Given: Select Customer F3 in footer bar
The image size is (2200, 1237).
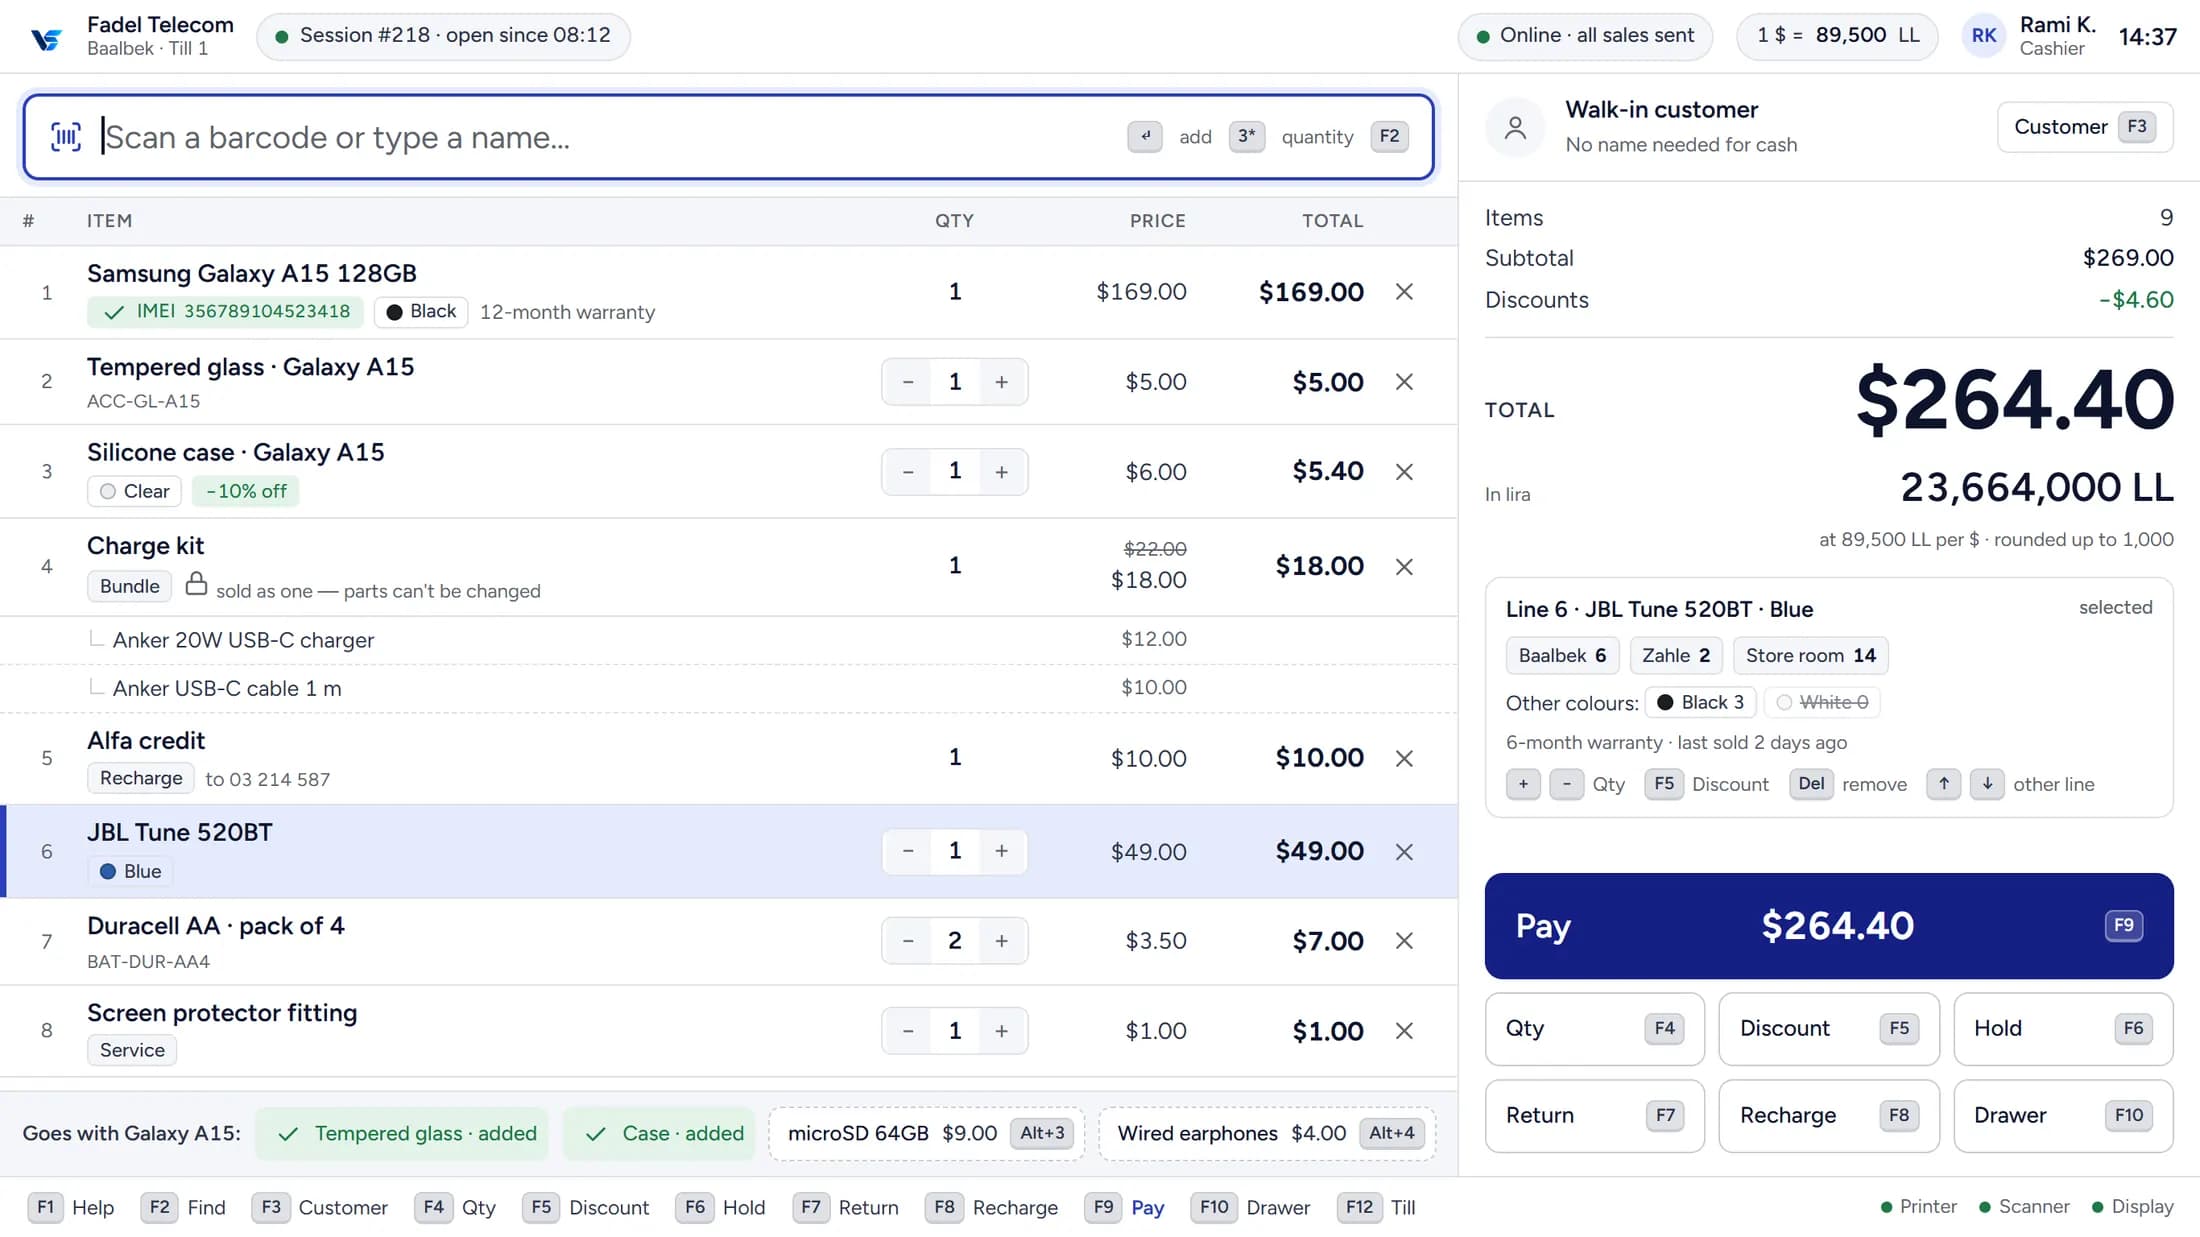Looking at the screenshot, I should [x=320, y=1208].
